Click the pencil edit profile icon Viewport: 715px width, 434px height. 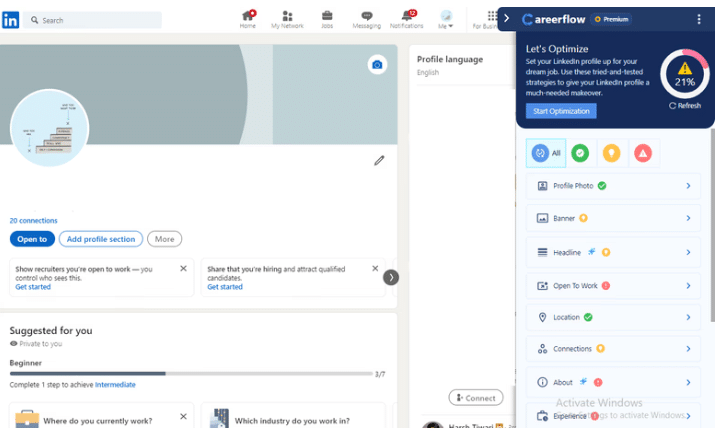point(379,160)
